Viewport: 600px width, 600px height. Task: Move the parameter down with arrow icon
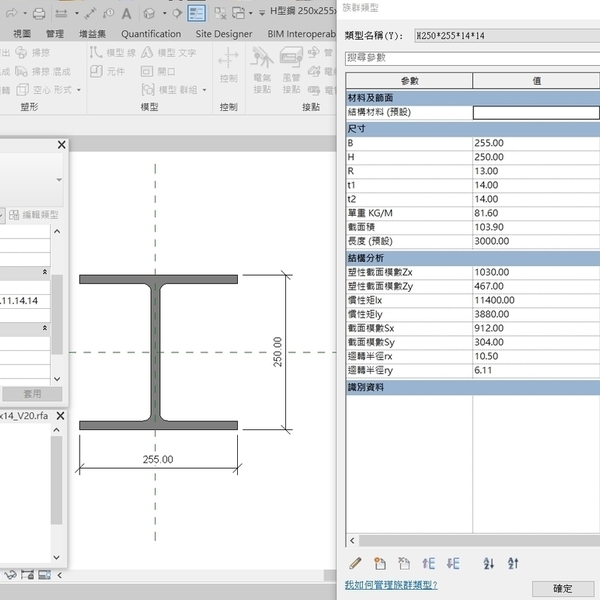click(x=453, y=564)
